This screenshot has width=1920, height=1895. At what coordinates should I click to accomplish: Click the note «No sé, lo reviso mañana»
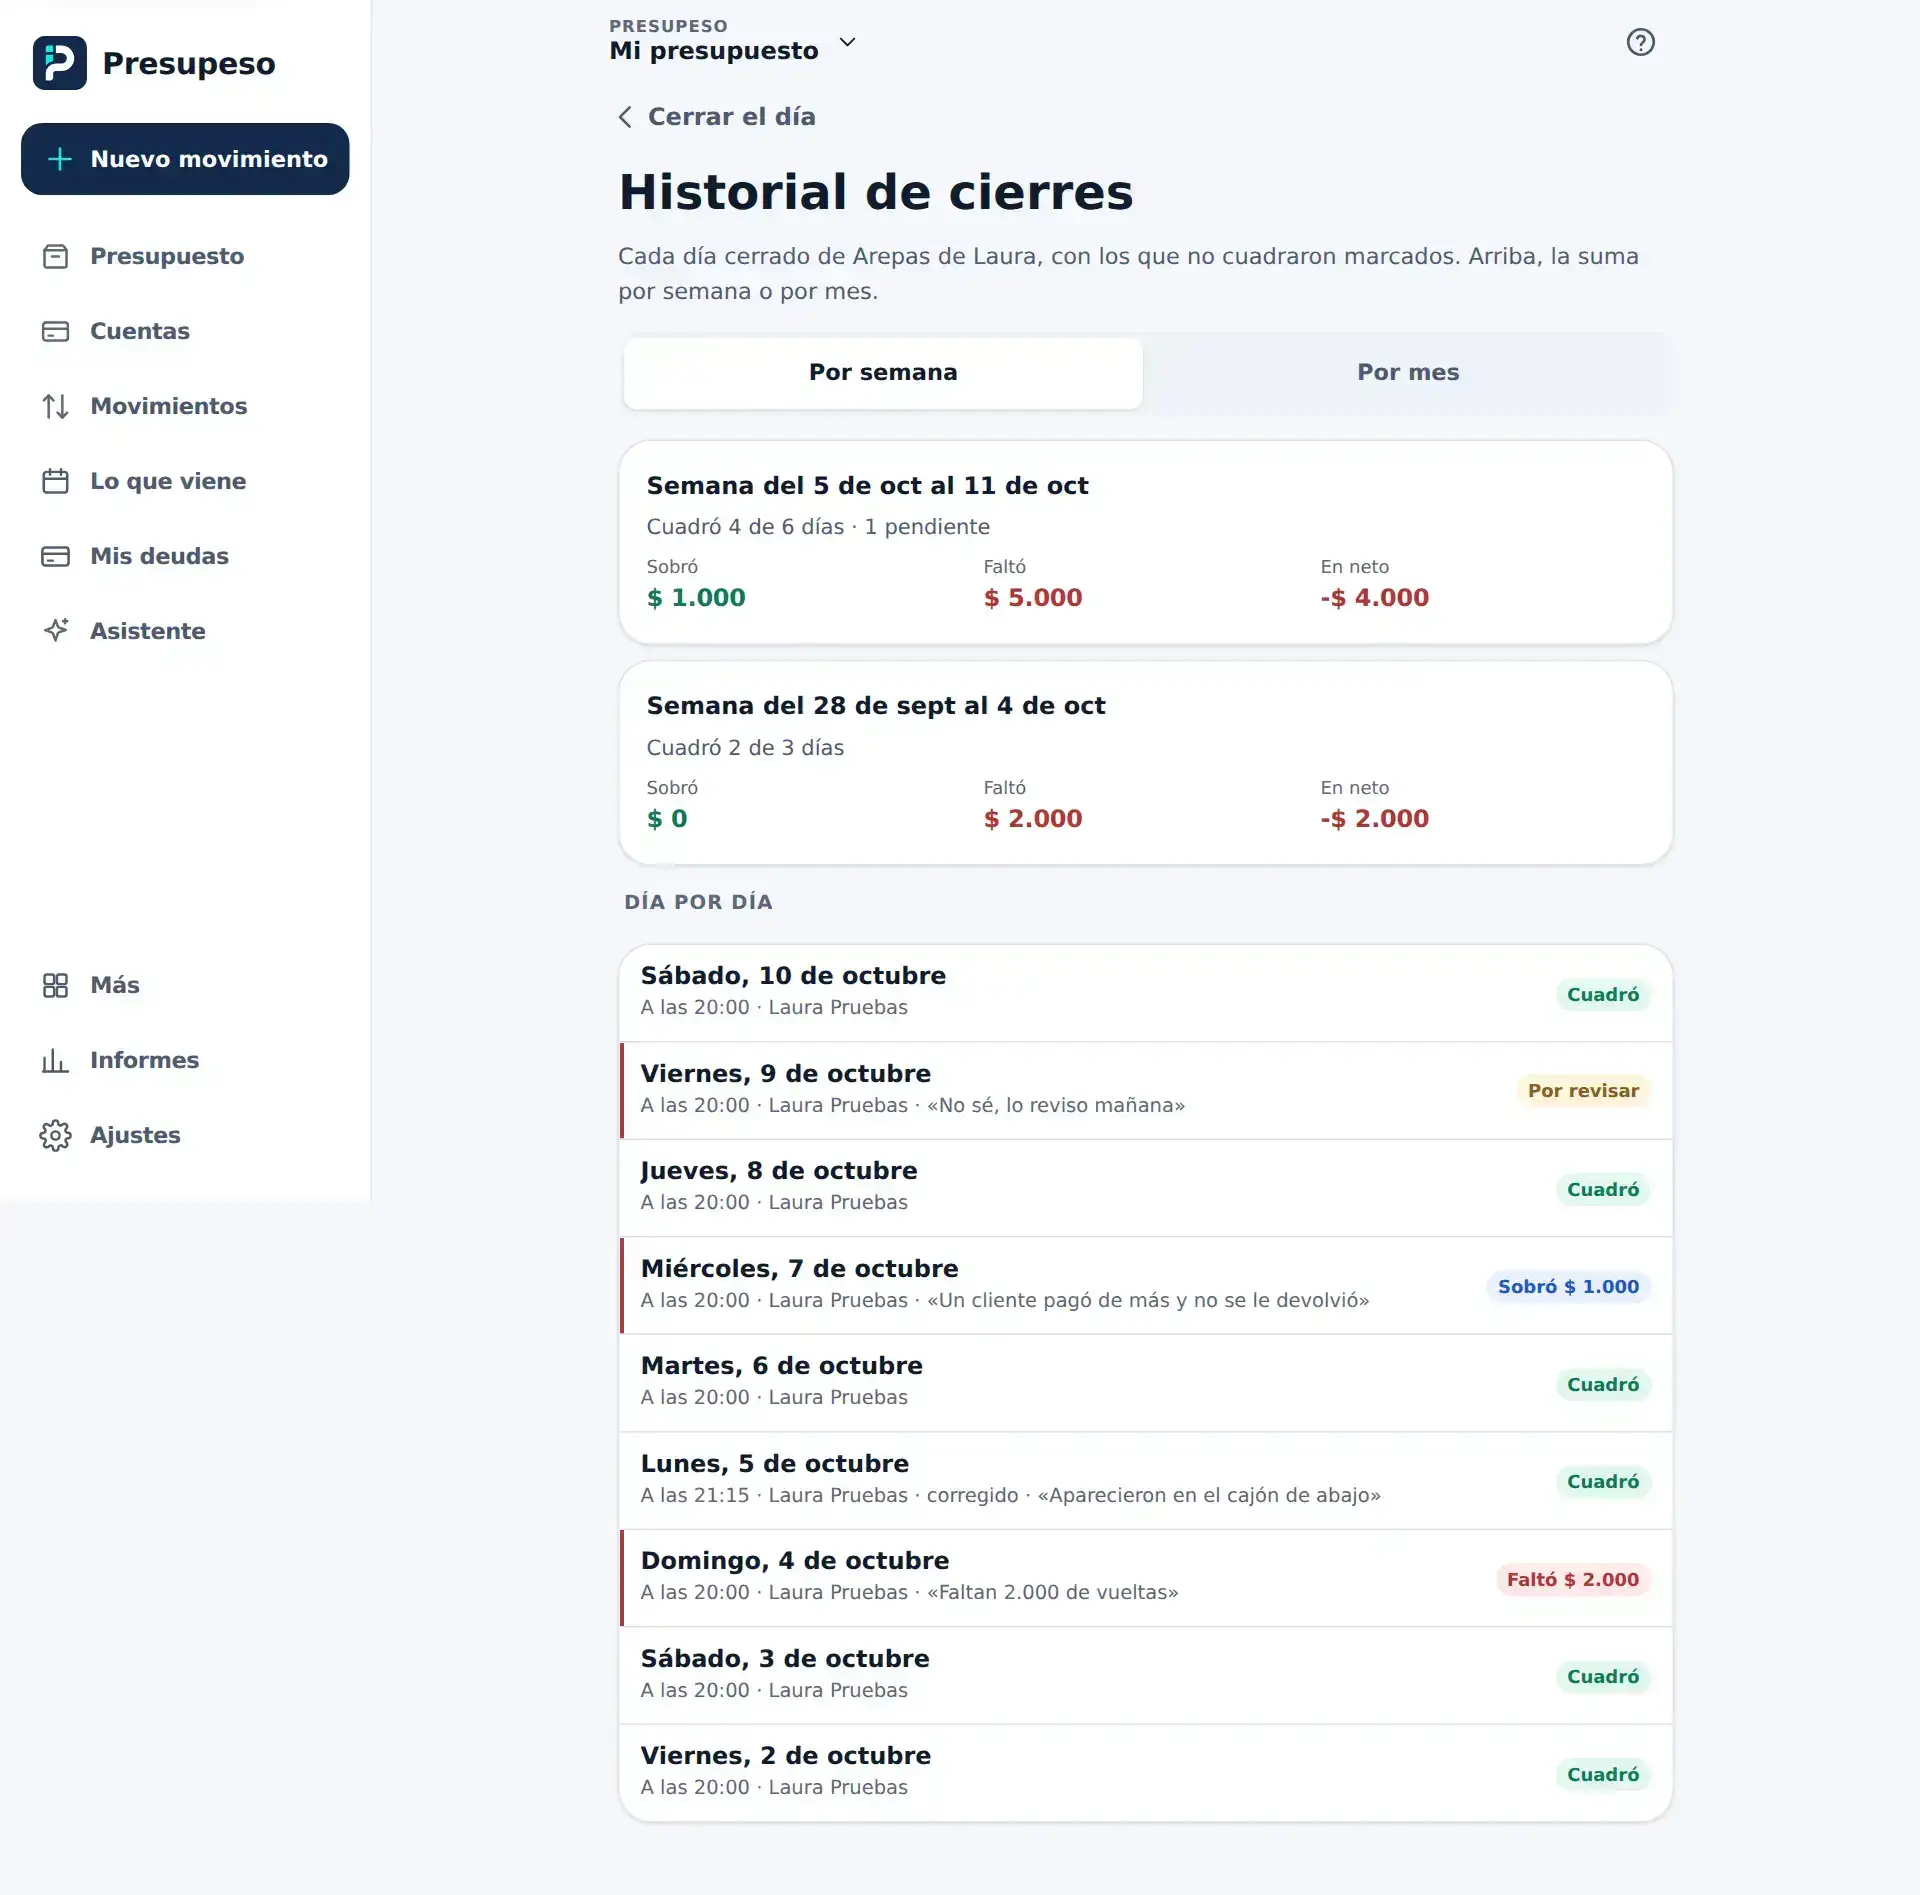click(x=1056, y=1106)
